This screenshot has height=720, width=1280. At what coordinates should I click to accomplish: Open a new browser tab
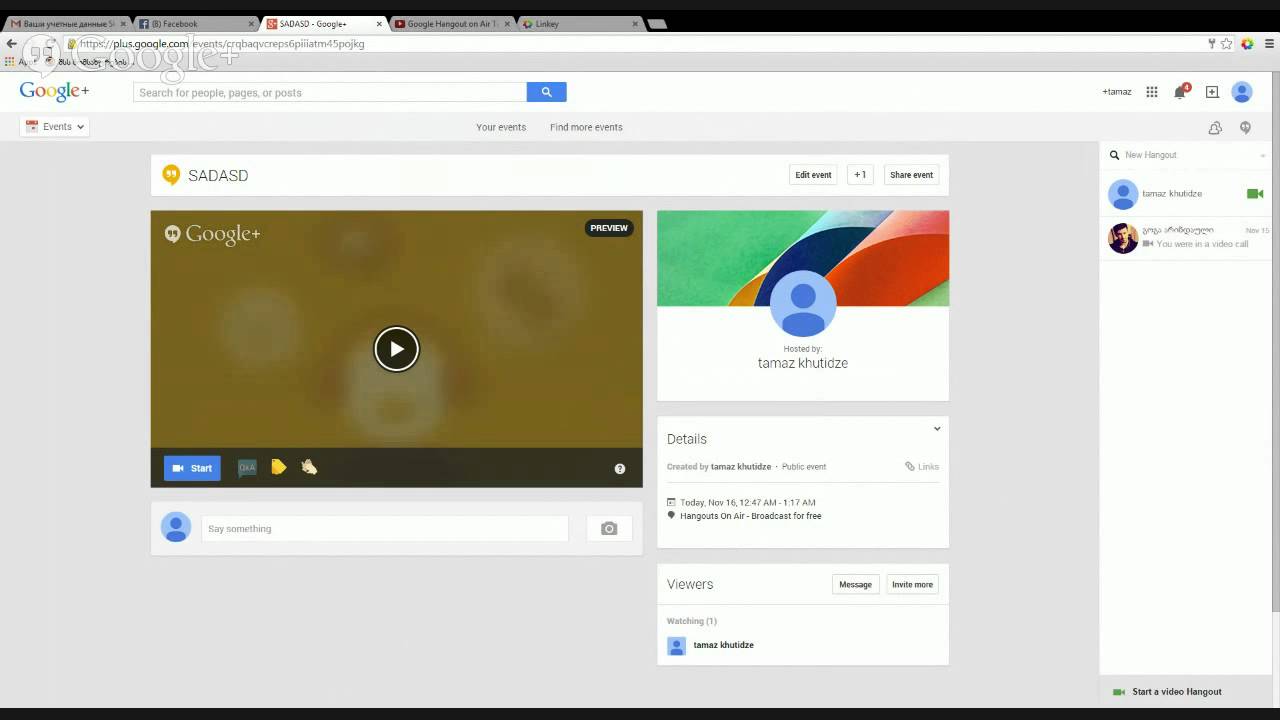point(656,24)
